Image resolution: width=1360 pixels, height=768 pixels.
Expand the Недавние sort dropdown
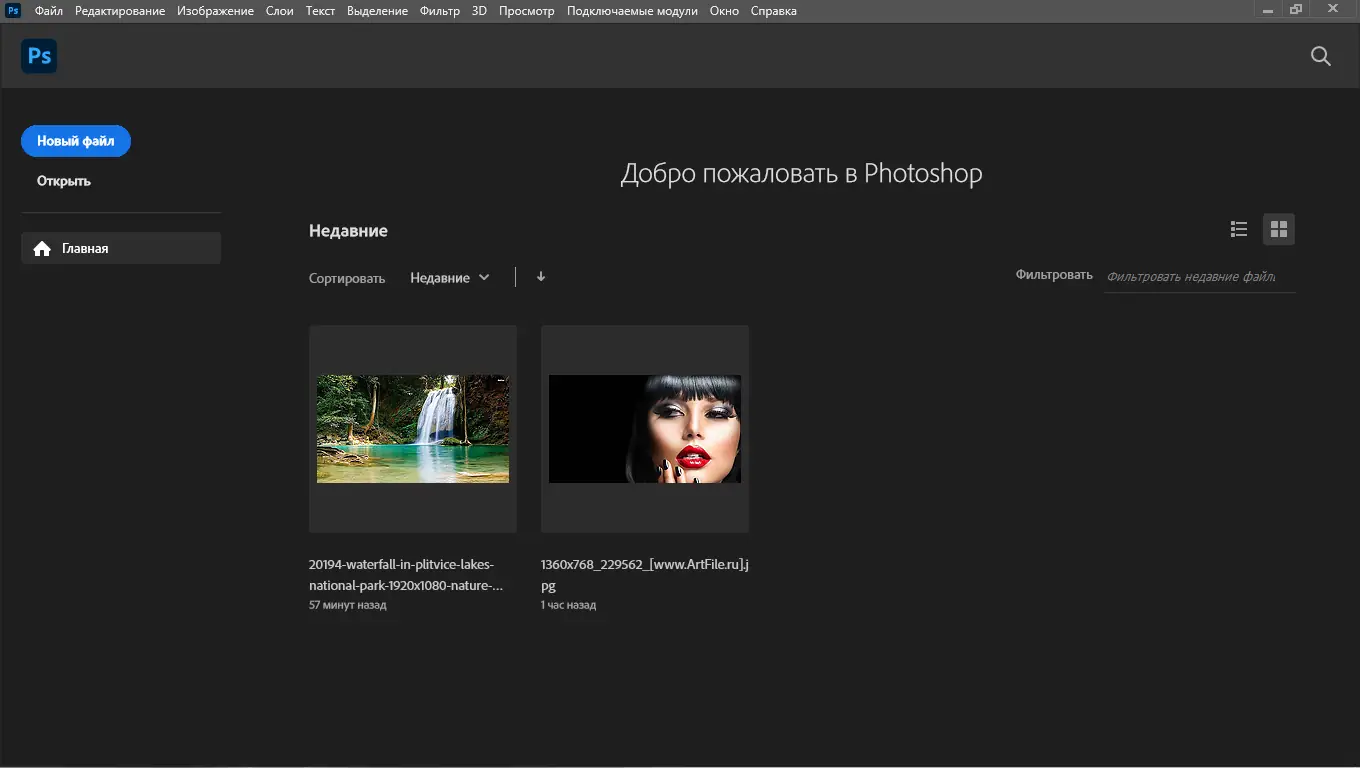(x=450, y=278)
